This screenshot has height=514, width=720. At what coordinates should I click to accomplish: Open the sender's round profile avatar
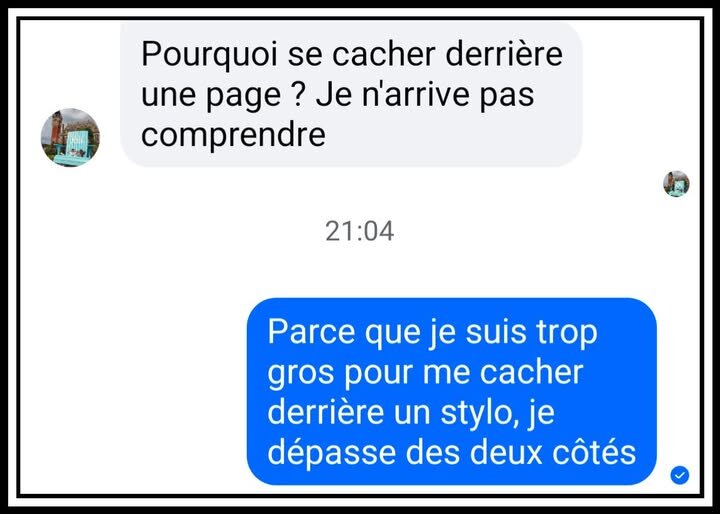coord(70,137)
